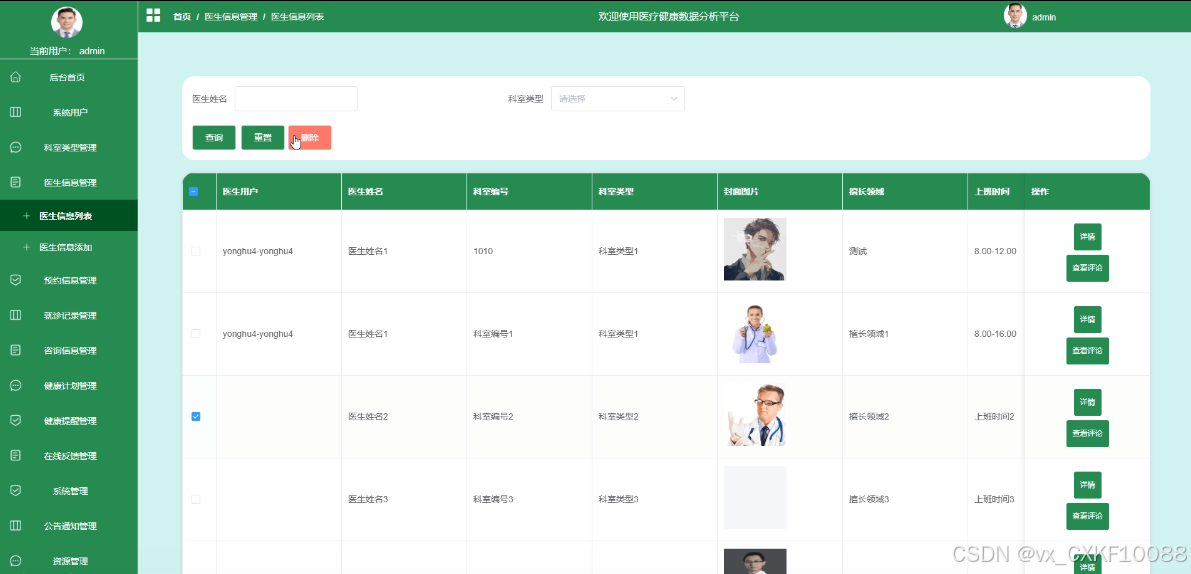
Task: Click the column icon beside 系统用户
Action: coord(15,112)
